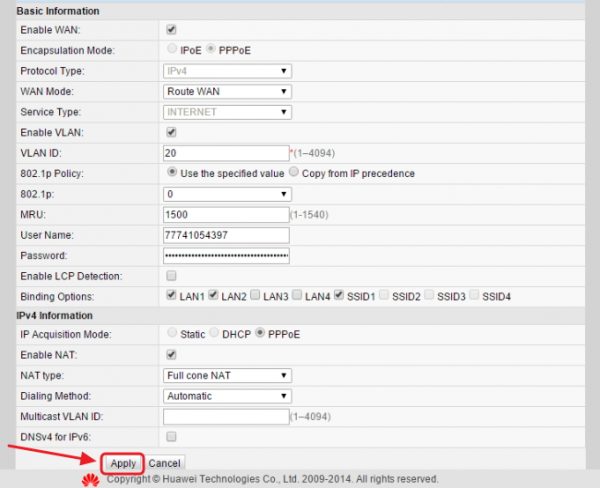The width and height of the screenshot is (600, 488).
Task: Check SSID3 binding option
Action: coord(429,295)
